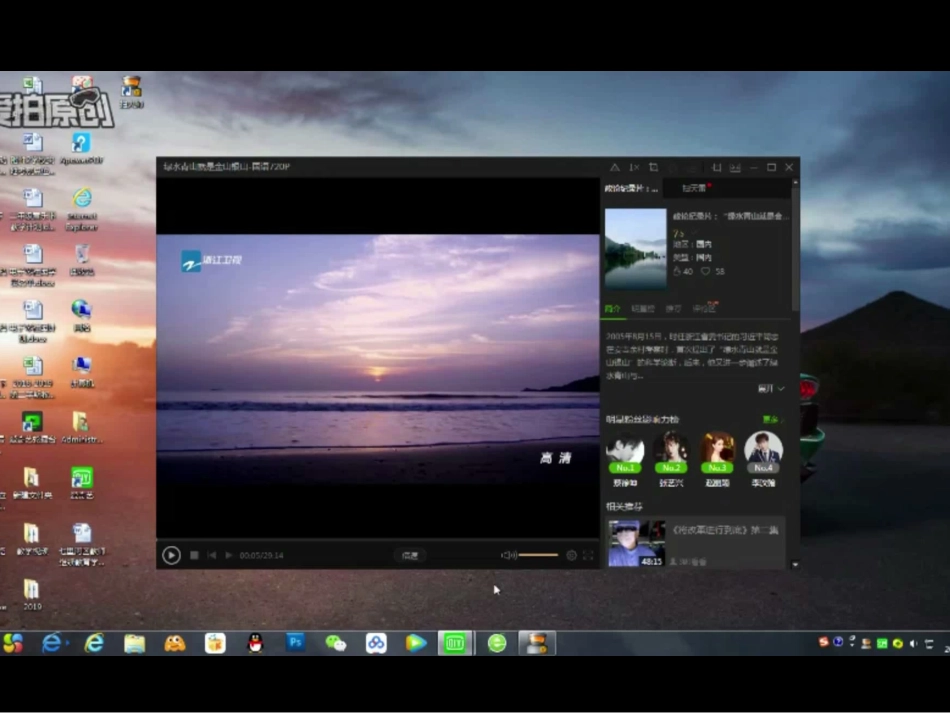Open the QQ penguin icon in the taskbar
Viewport: 950px width, 713px height.
click(x=256, y=643)
